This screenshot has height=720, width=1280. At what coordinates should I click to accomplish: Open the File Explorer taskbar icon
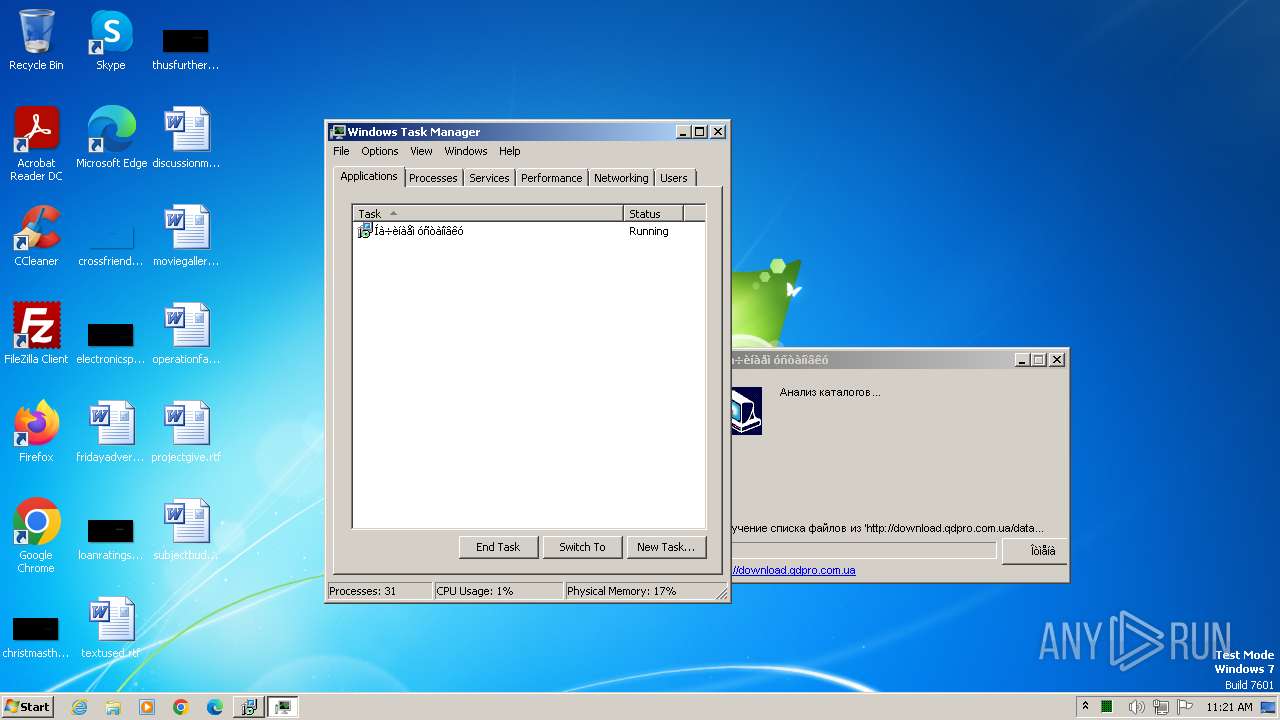tap(113, 707)
